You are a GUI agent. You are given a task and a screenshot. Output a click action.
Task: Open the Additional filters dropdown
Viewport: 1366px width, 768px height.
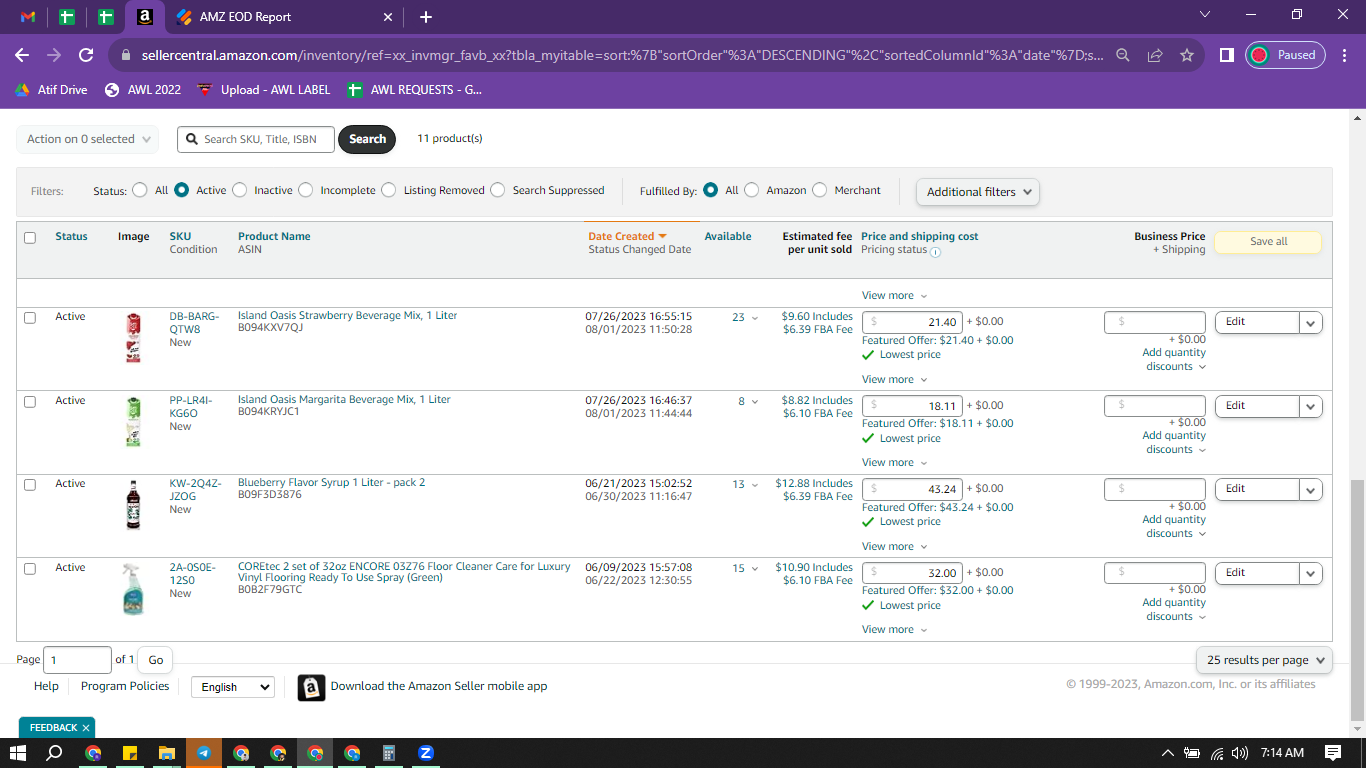978,192
